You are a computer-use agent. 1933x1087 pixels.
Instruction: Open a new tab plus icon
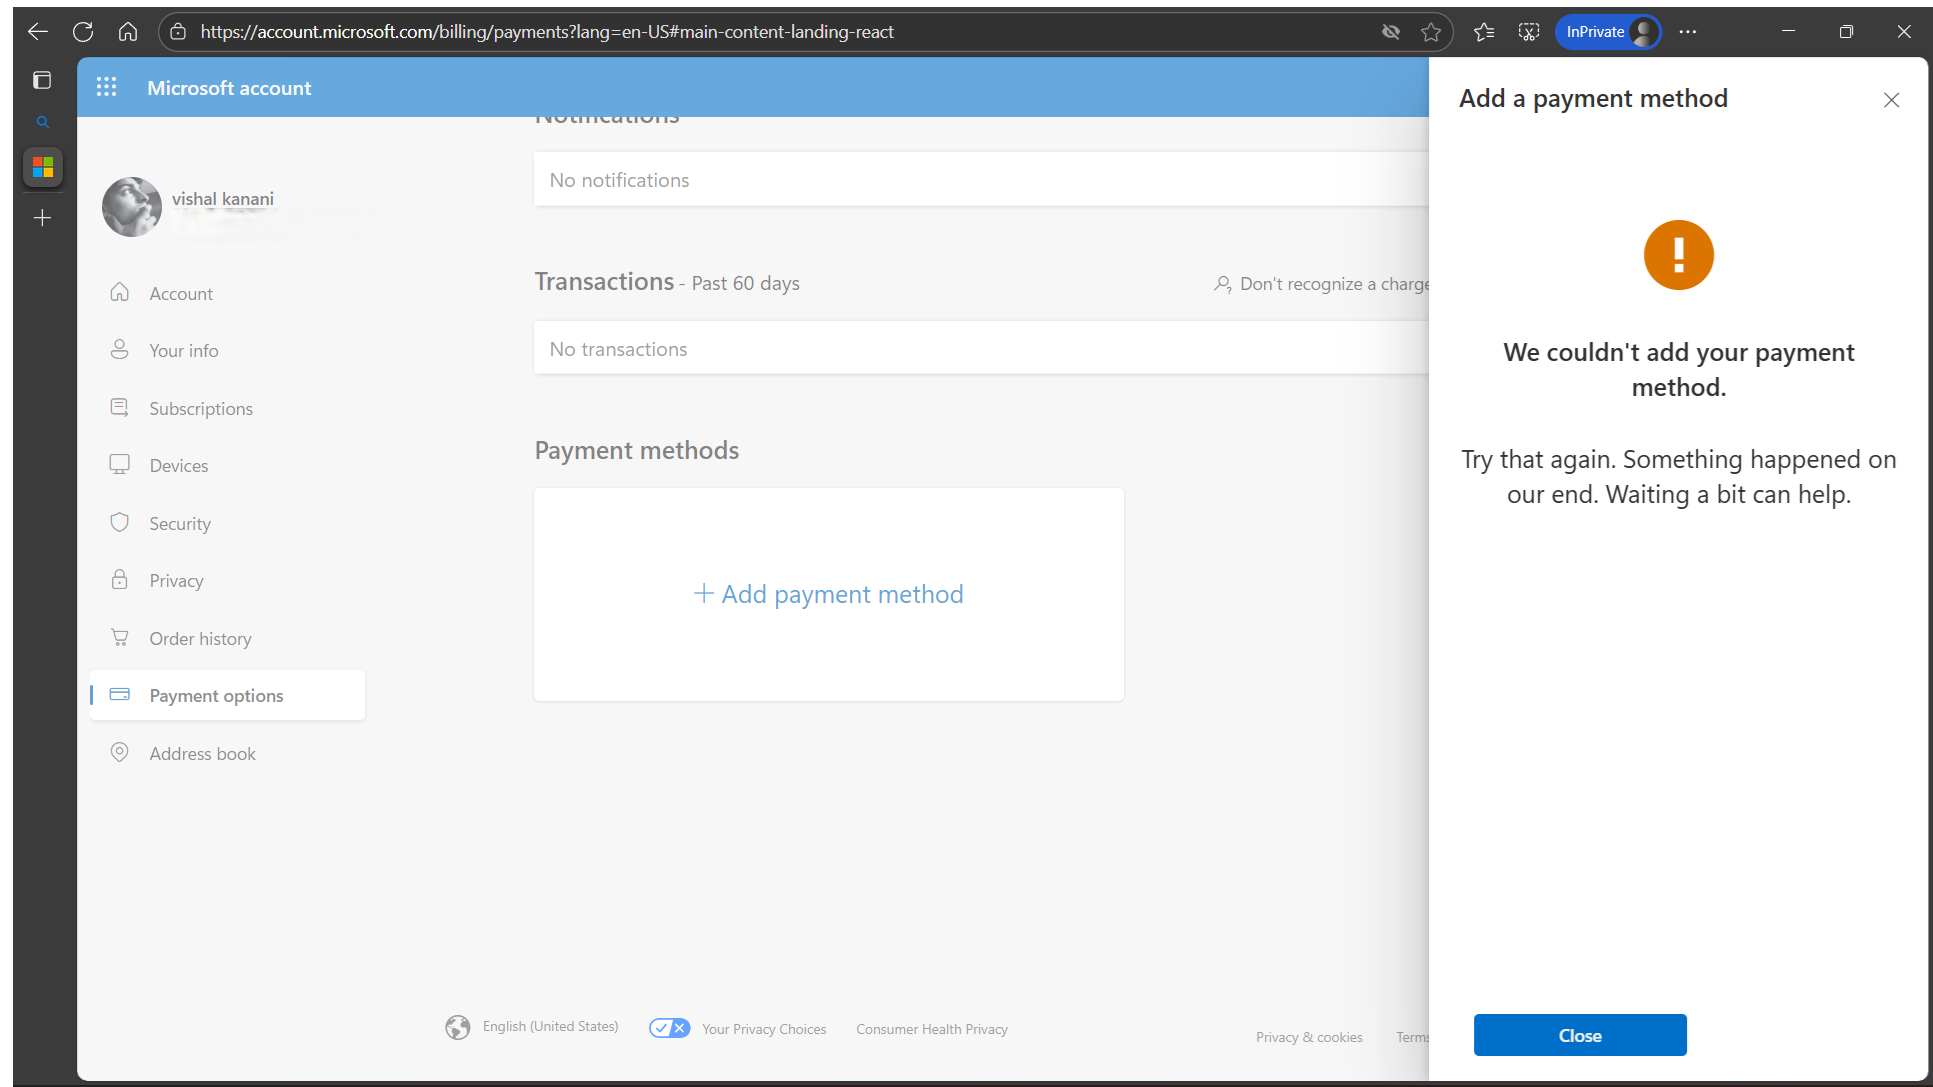coord(42,218)
